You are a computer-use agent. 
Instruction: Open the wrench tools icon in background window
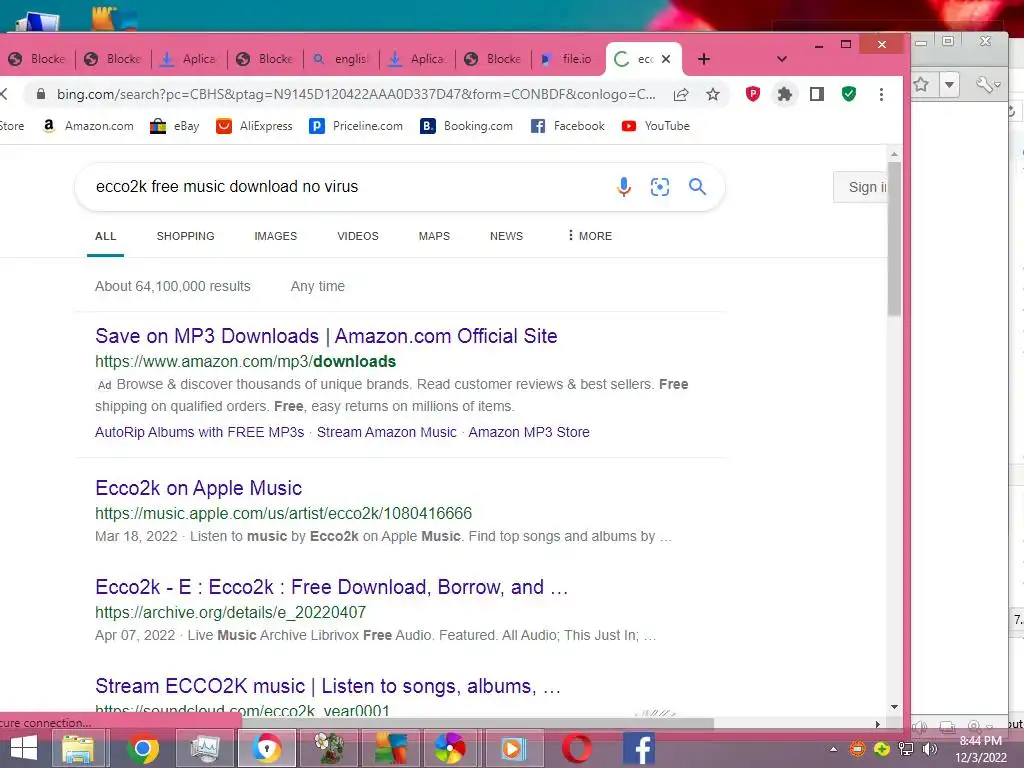coord(987,84)
